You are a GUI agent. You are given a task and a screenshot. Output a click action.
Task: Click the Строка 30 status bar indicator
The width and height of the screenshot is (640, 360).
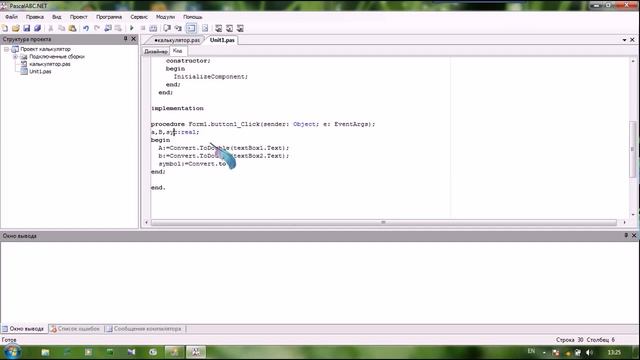pos(569,340)
